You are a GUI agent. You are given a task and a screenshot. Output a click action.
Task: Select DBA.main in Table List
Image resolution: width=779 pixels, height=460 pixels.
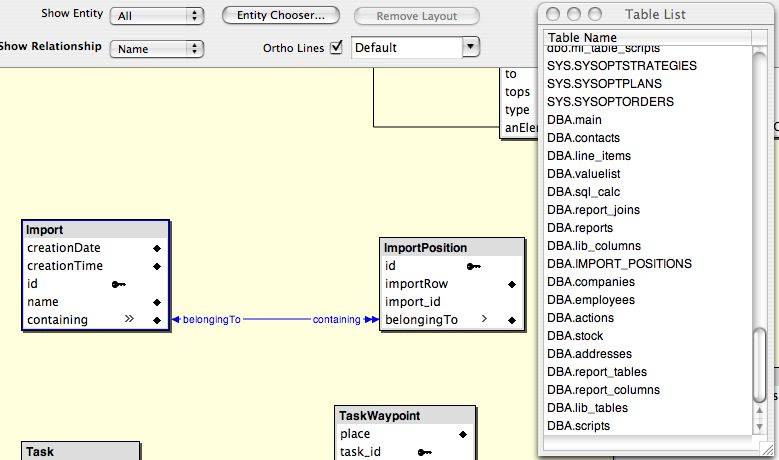574,120
